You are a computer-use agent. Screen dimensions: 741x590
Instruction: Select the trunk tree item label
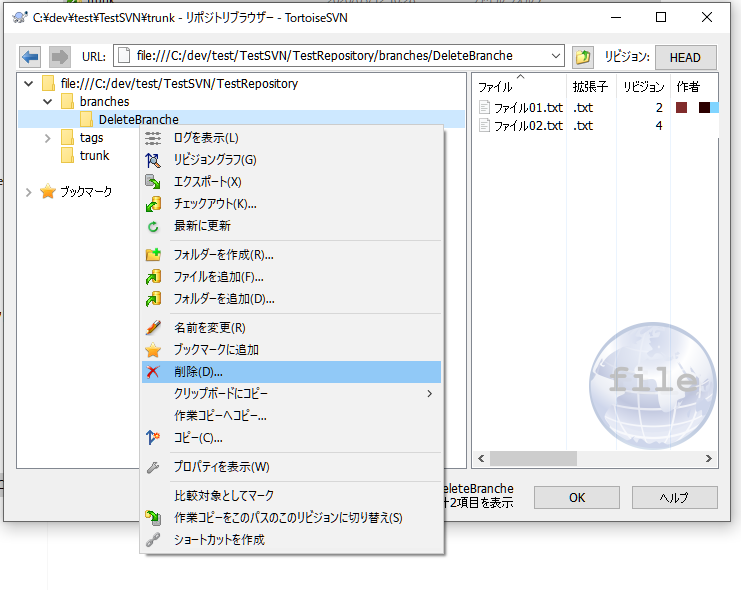point(95,156)
